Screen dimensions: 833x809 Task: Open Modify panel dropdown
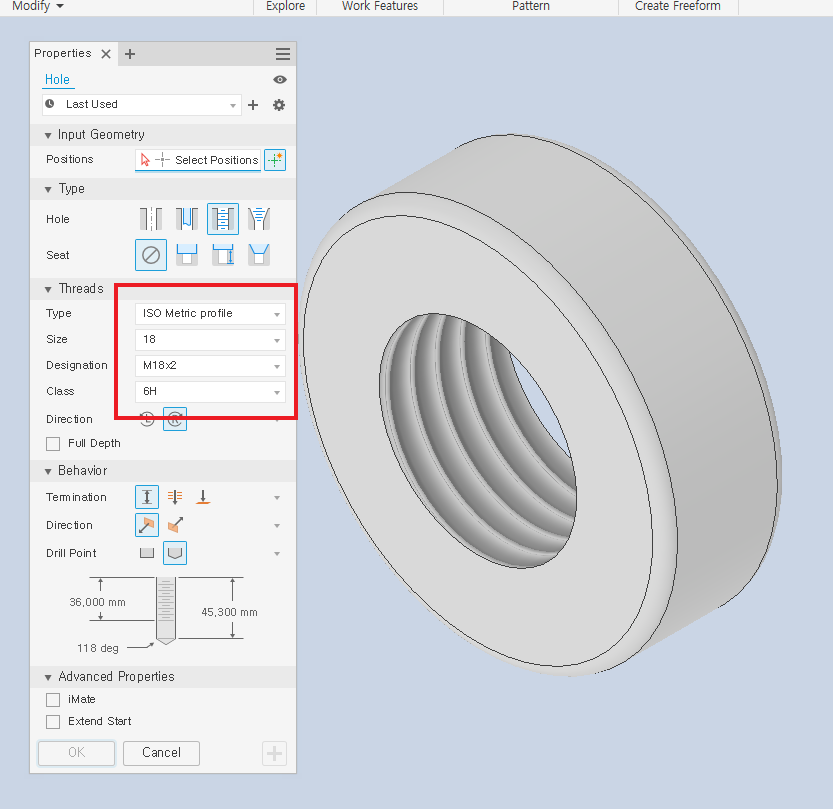(x=38, y=6)
